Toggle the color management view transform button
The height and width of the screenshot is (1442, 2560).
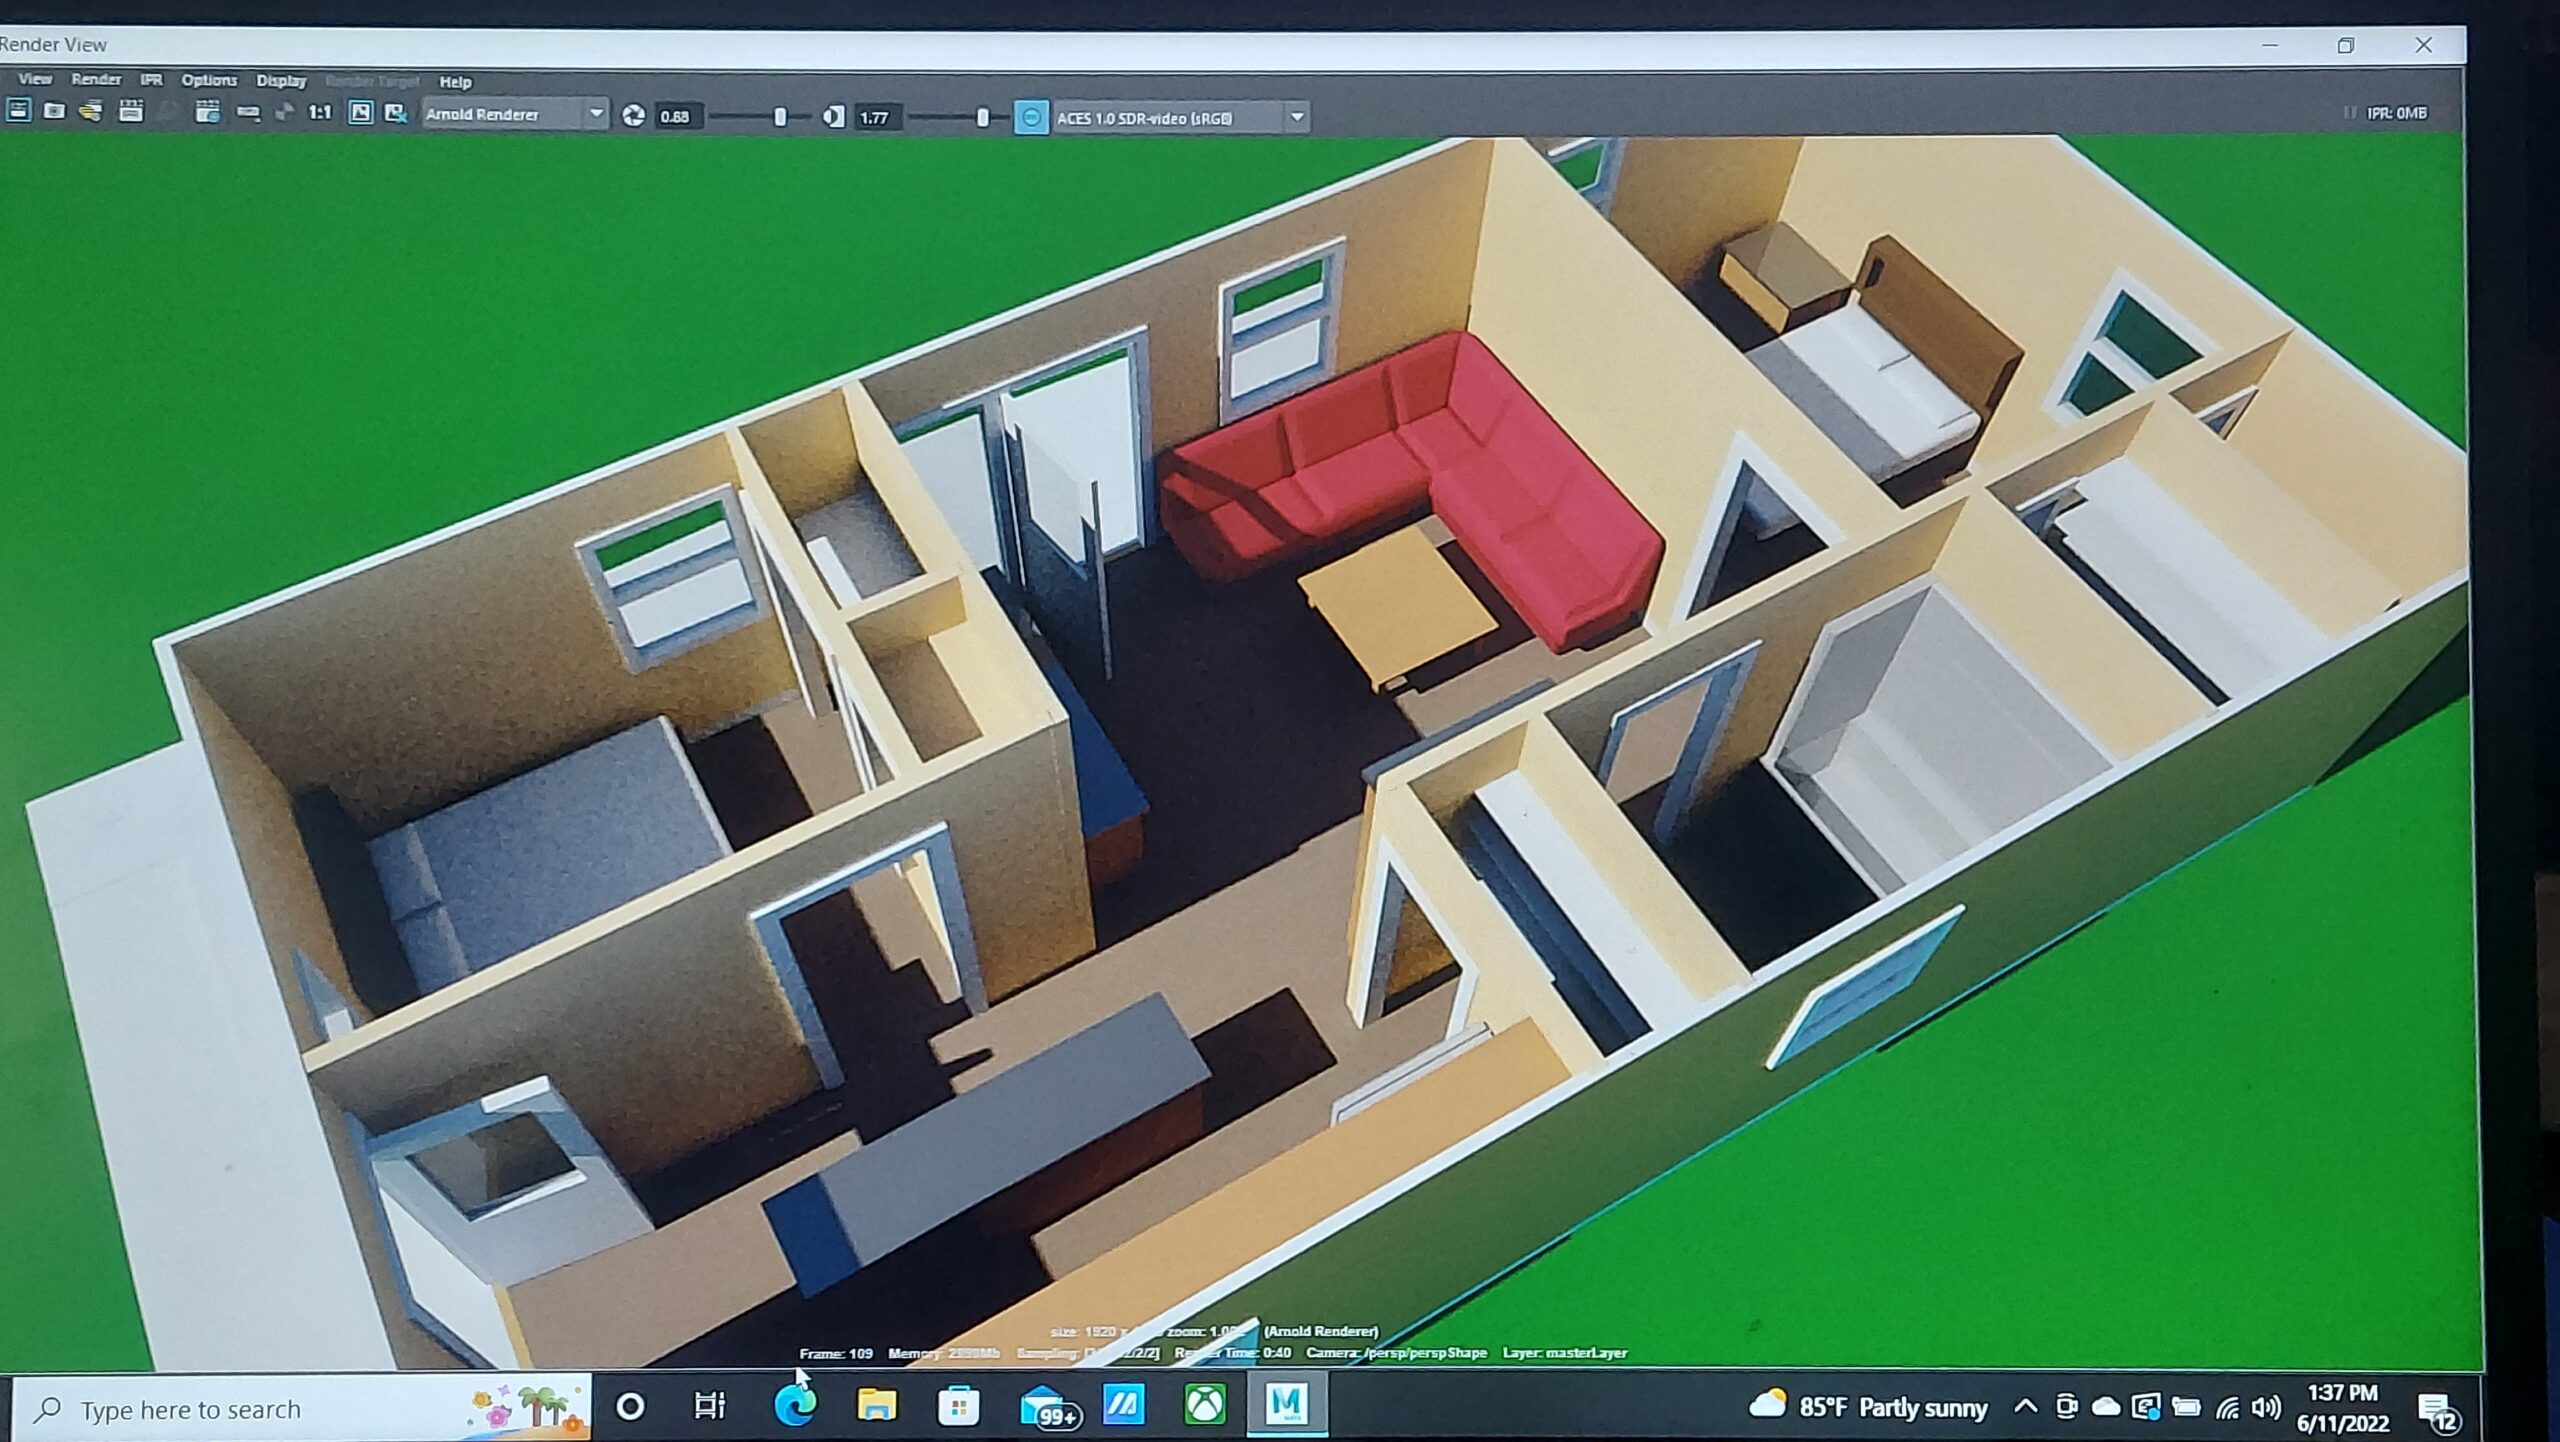coord(1031,117)
